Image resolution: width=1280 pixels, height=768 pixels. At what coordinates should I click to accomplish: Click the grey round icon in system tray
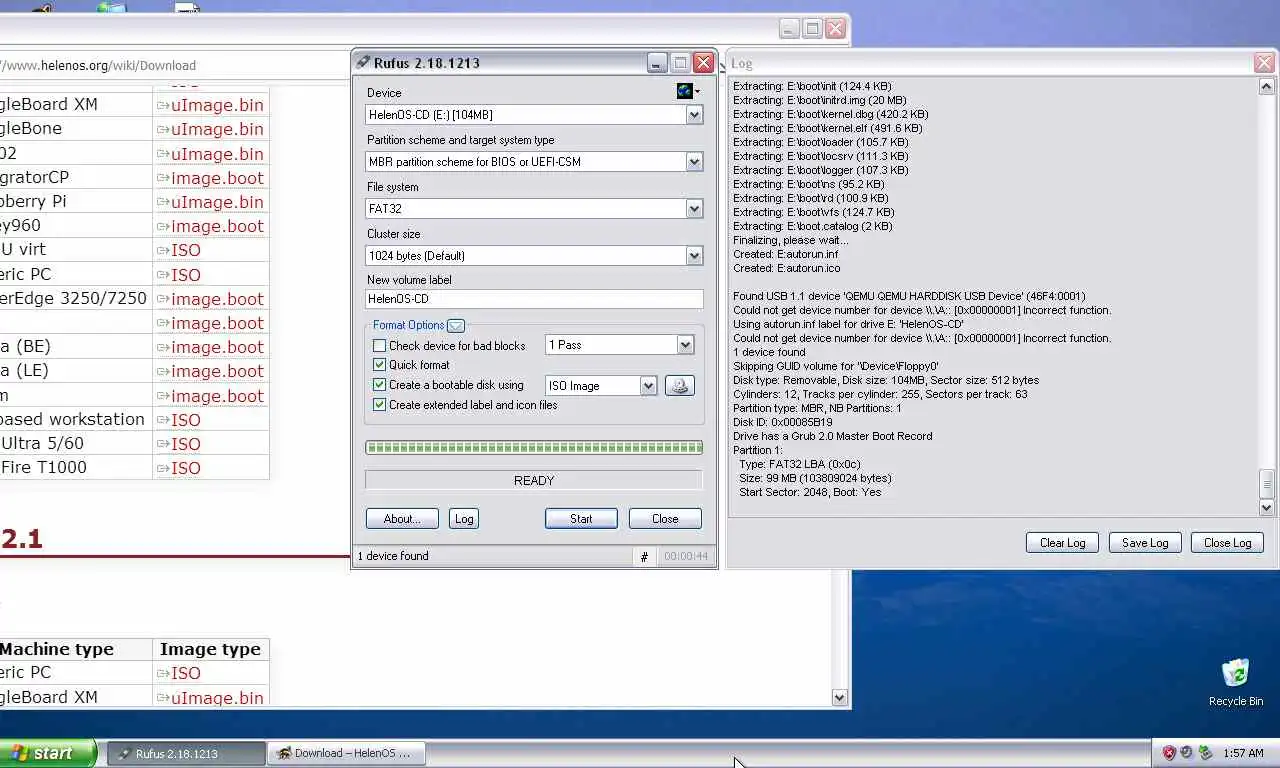pyautogui.click(x=1186, y=753)
